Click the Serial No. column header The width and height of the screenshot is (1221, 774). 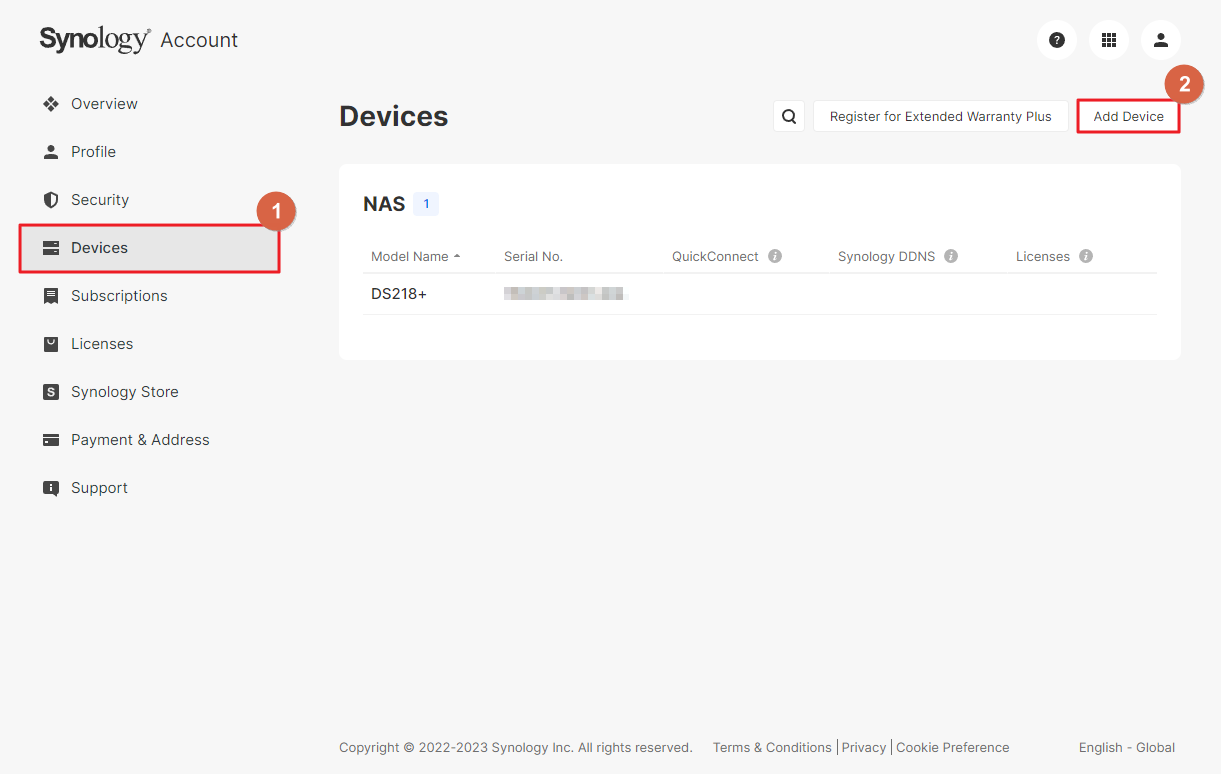coord(533,256)
